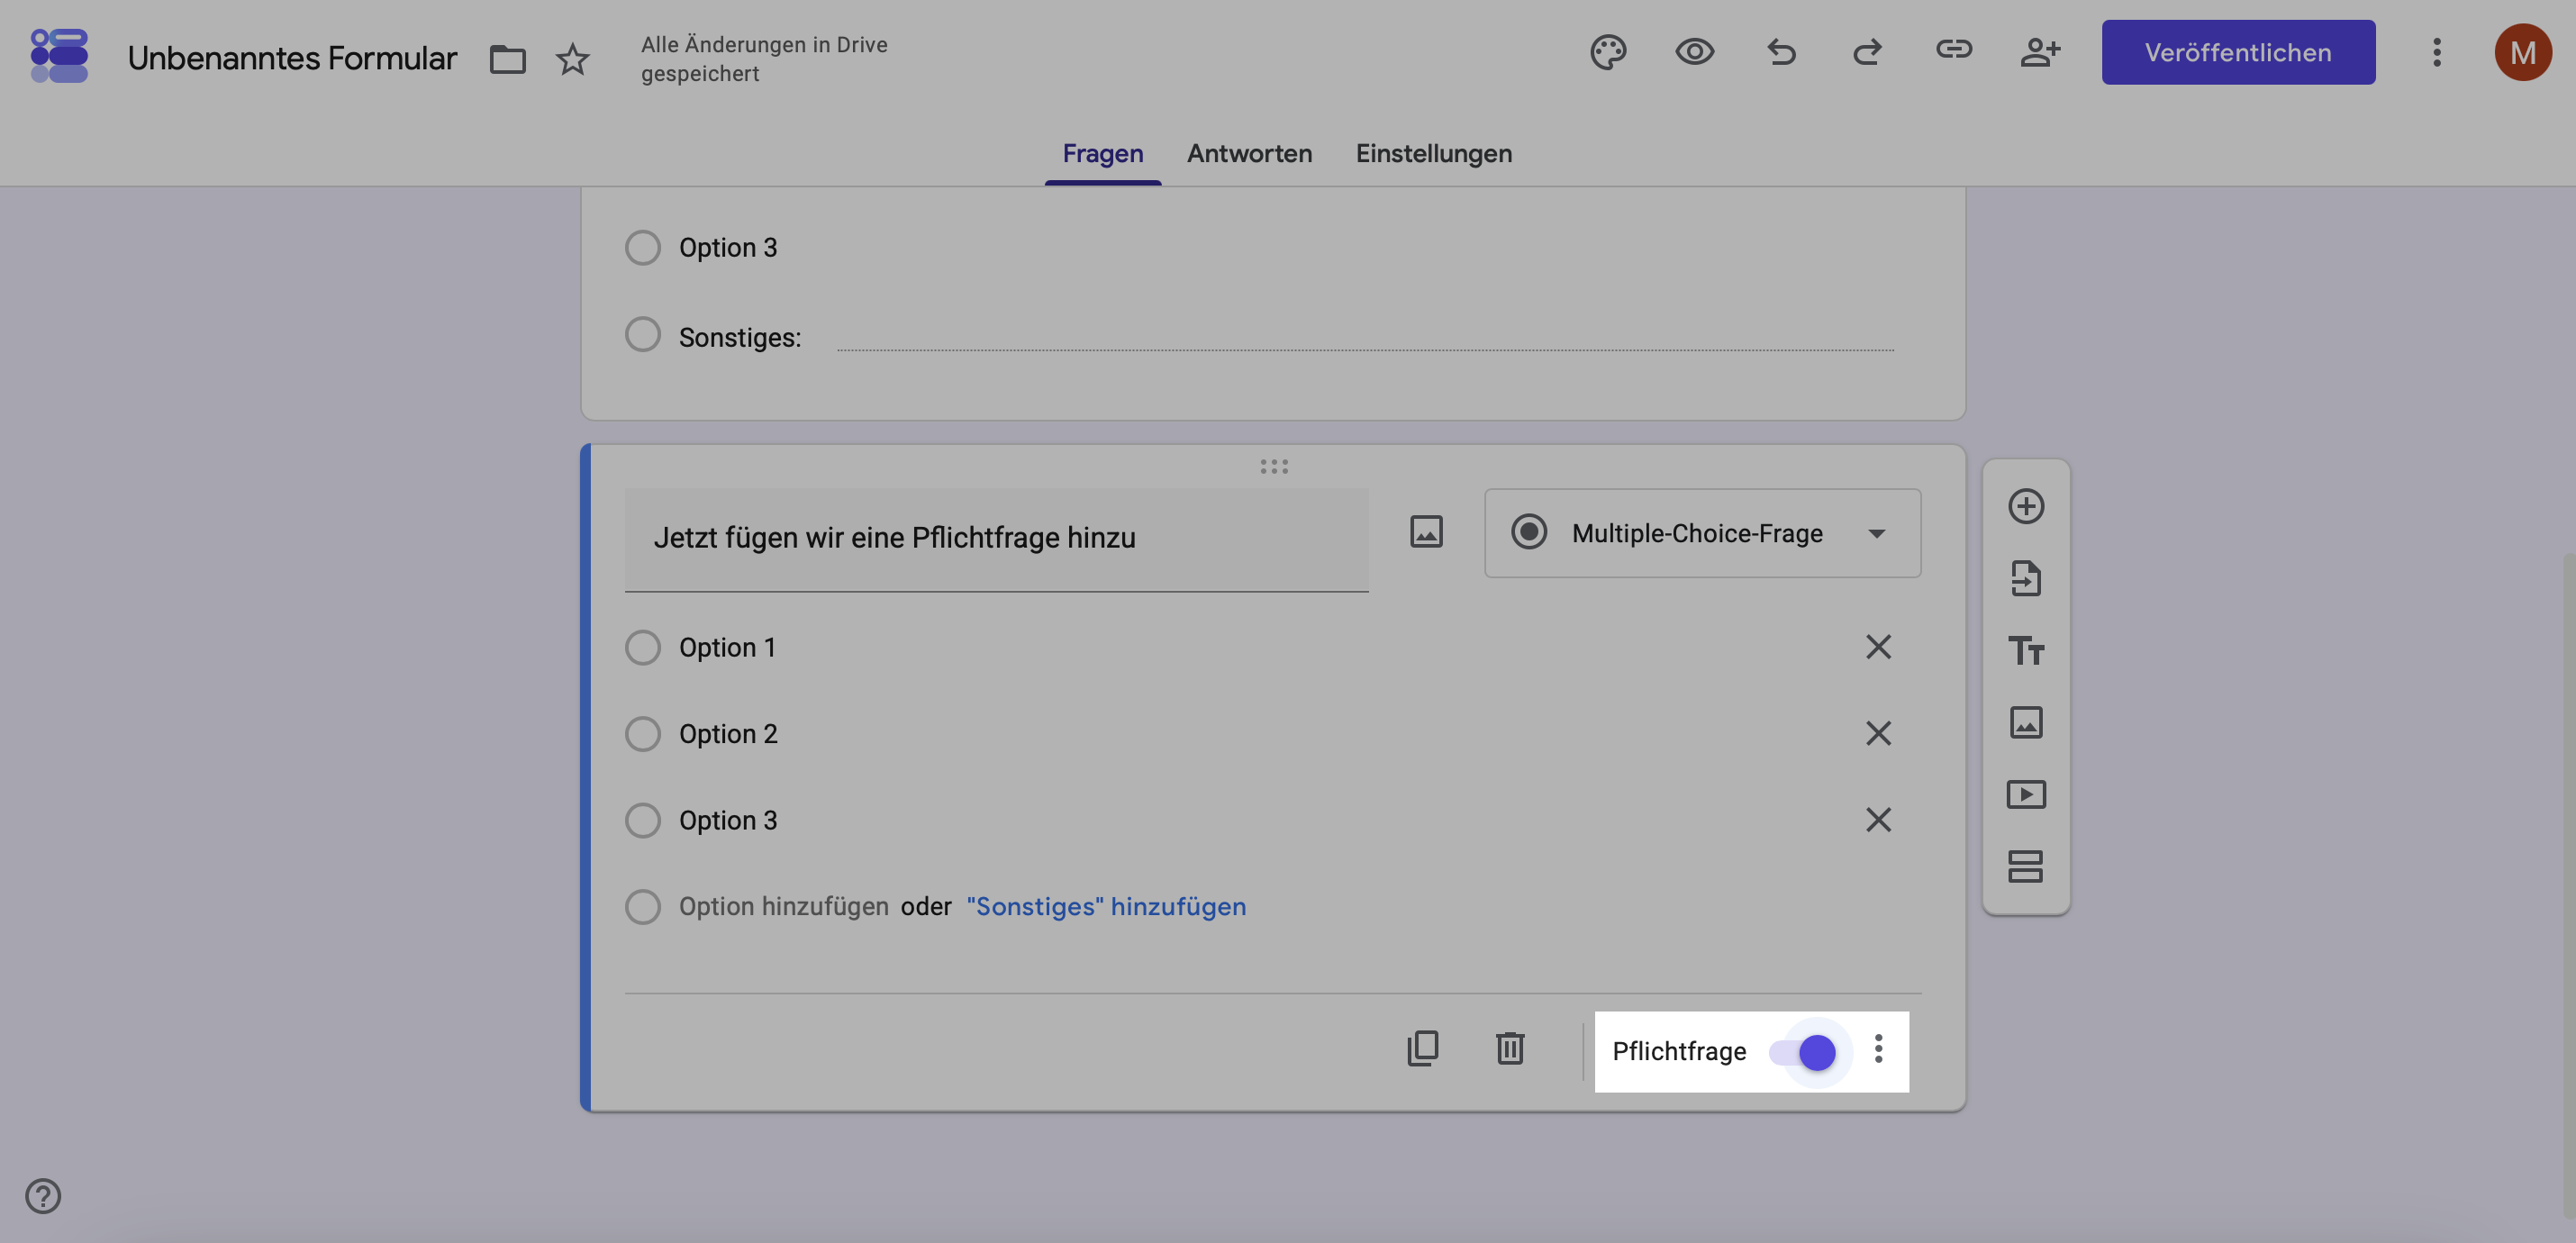Click Option 3 radio in the upper question
2576x1243 pixels.
point(643,247)
